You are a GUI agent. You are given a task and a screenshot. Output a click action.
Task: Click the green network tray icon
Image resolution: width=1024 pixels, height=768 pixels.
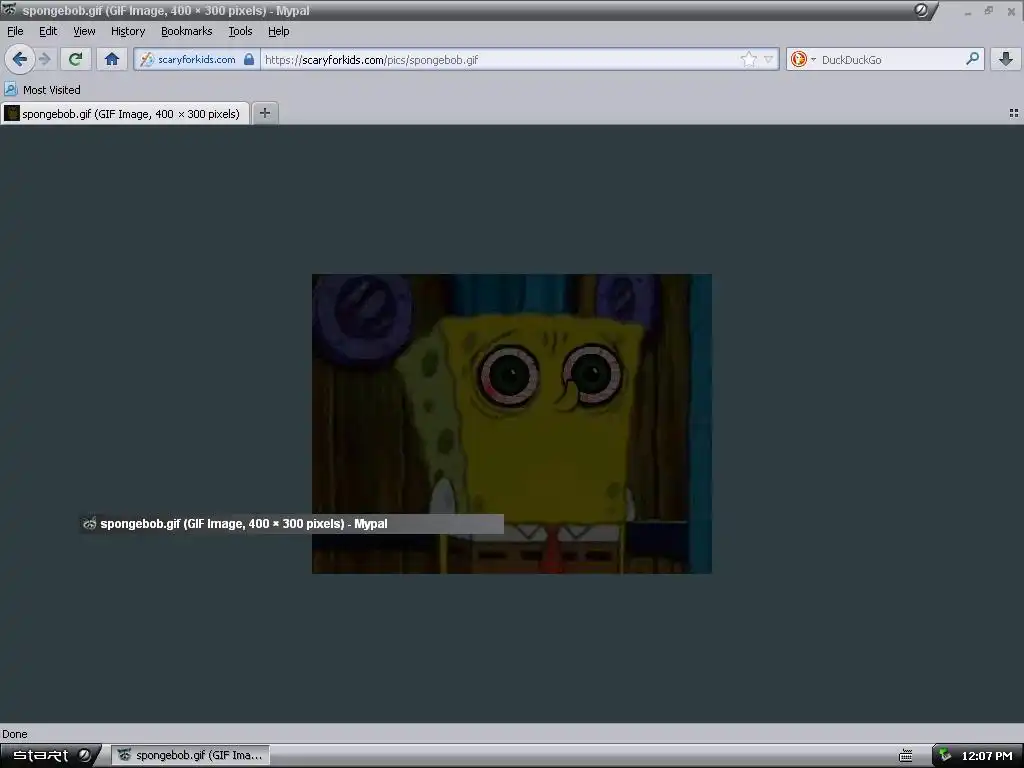[944, 756]
